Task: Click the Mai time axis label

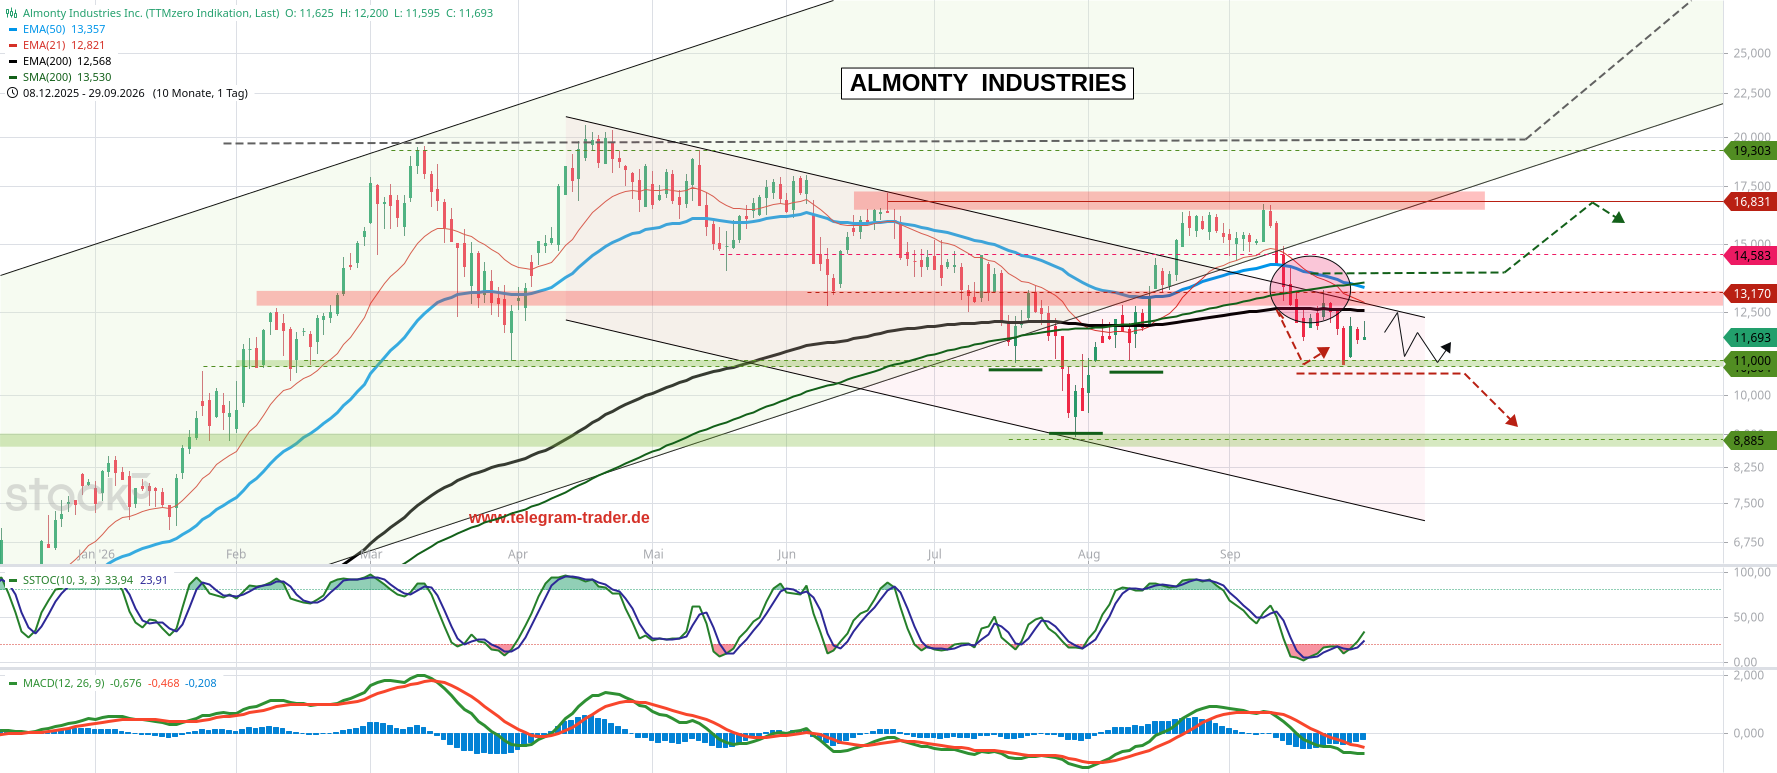Action: tap(653, 554)
